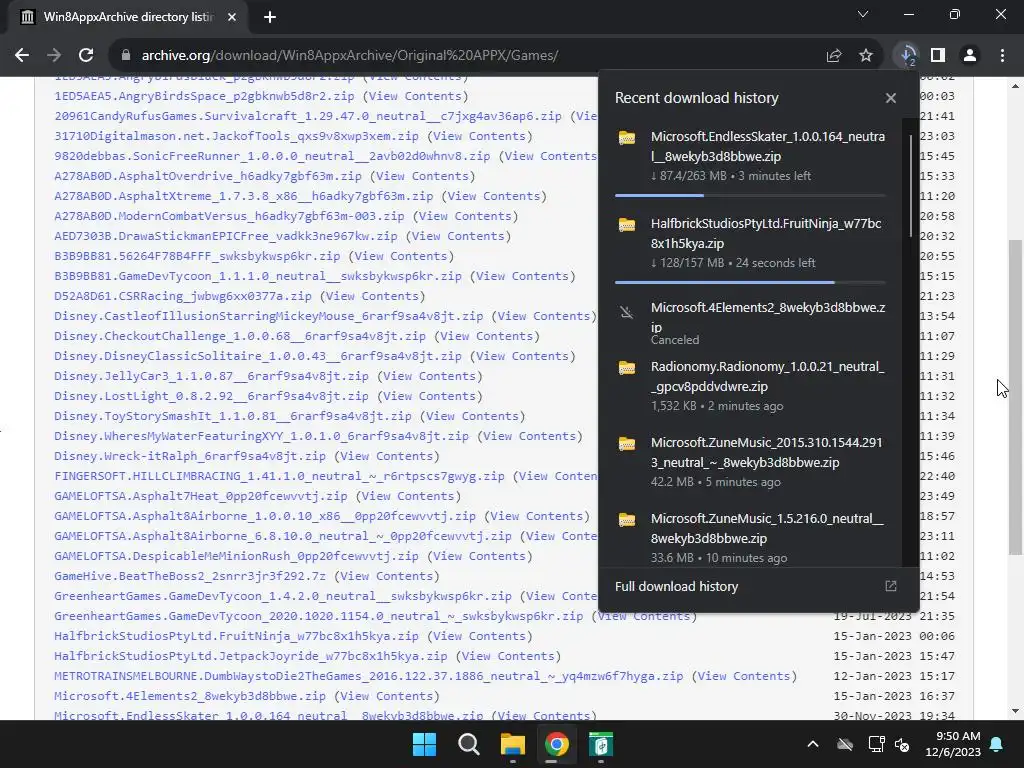Open Windows taskbar search
Screen dimensions: 1024x768
pyautogui.click(x=468, y=744)
